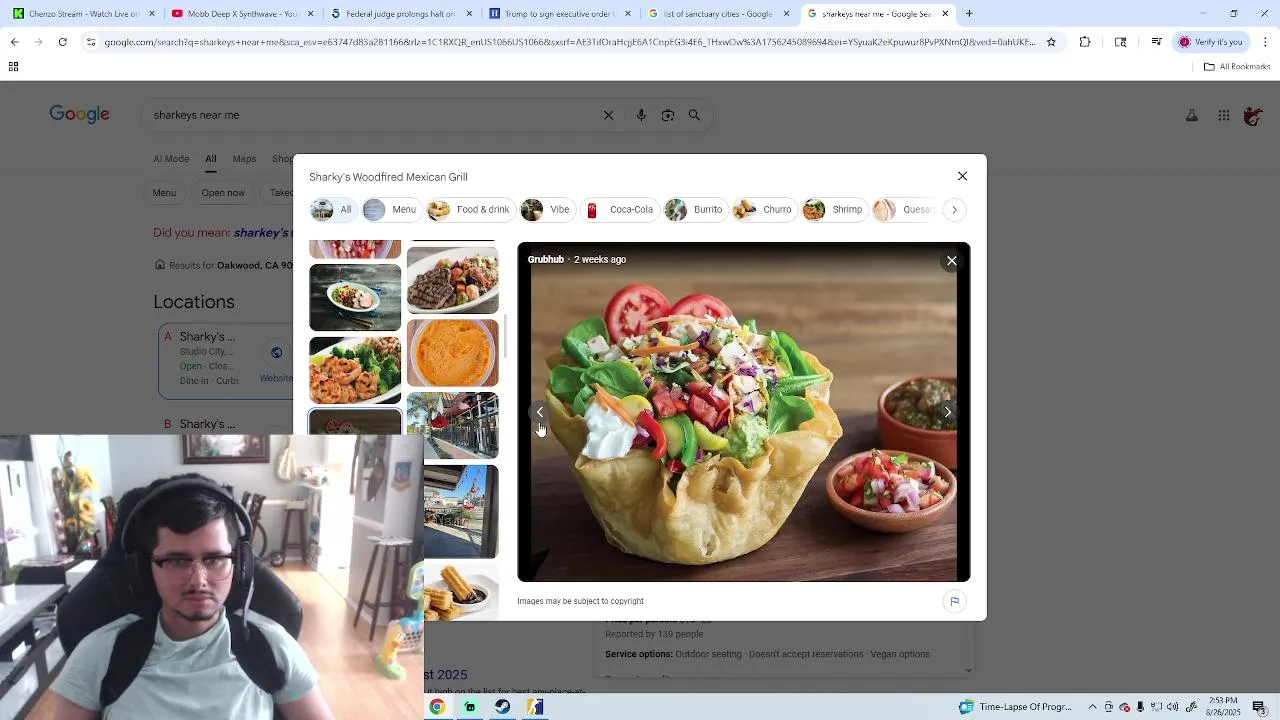Switch to Chenzo Stream tab
1280x720 pixels.
(84, 14)
